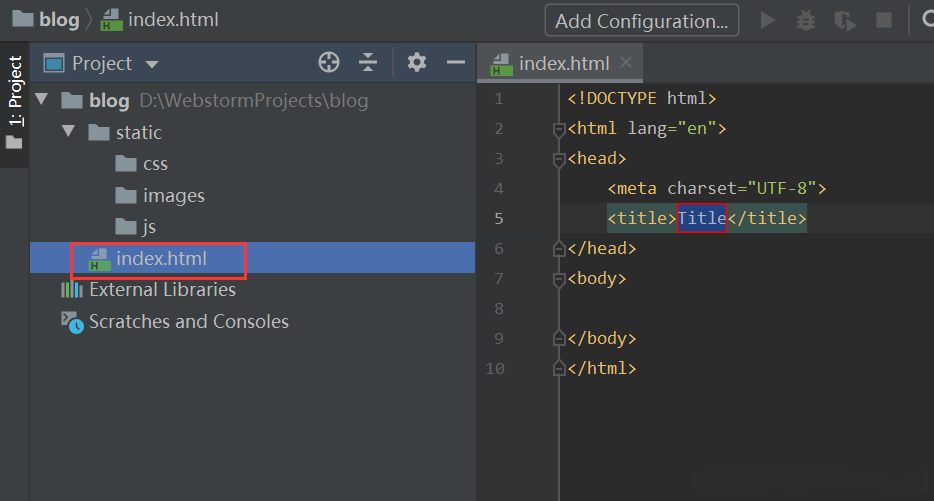Switch to the index.html editor tab
934x501 pixels.
563,63
